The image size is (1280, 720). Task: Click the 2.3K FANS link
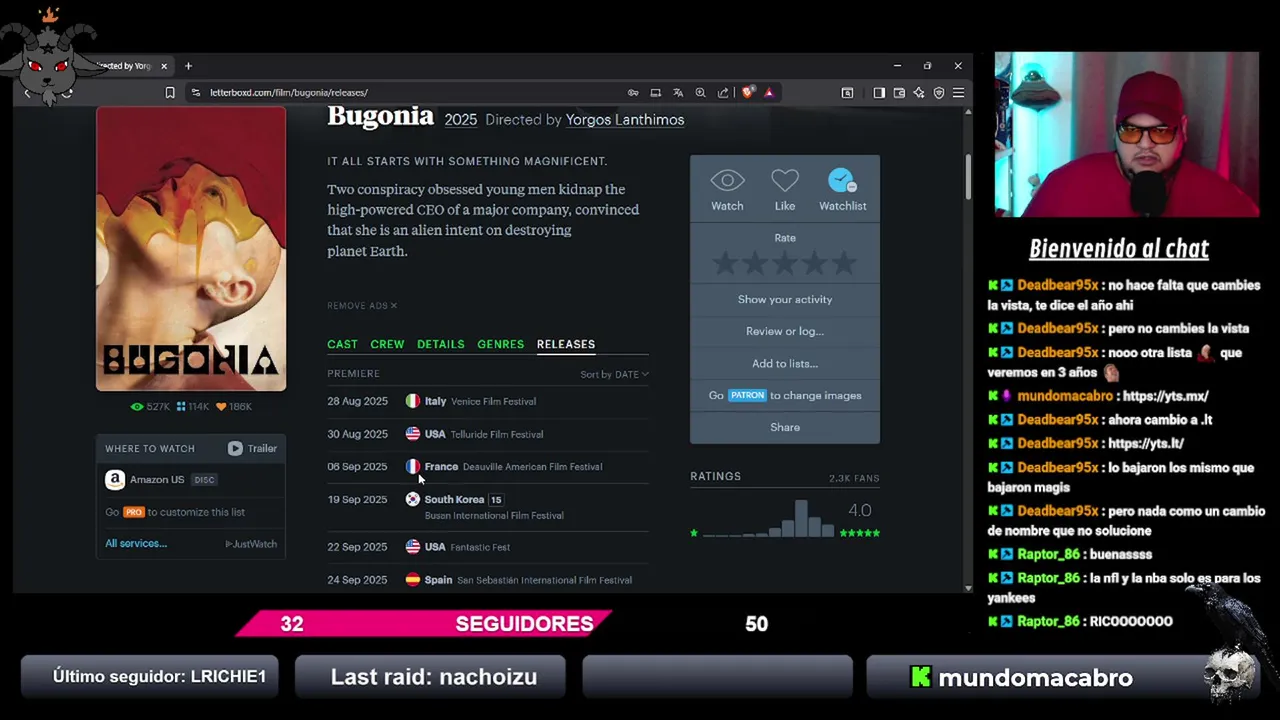coord(854,478)
